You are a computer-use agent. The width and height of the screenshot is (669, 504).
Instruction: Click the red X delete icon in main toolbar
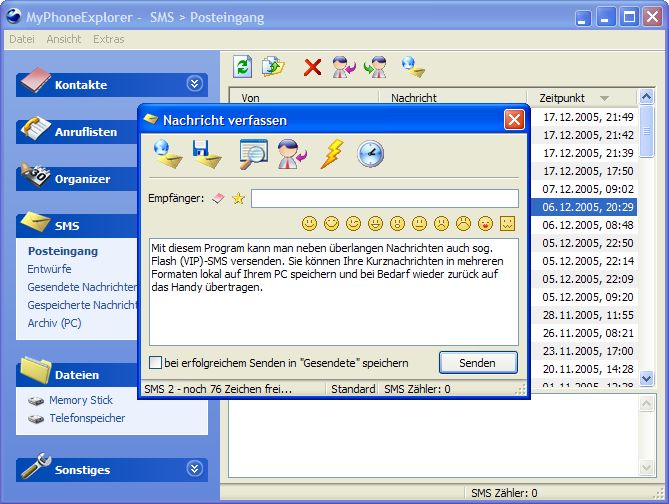(313, 67)
